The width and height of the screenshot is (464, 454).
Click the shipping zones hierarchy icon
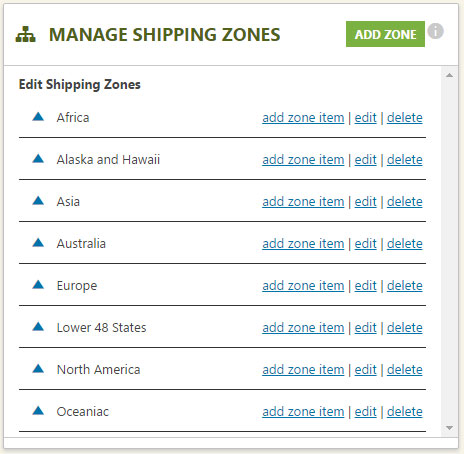coord(25,35)
